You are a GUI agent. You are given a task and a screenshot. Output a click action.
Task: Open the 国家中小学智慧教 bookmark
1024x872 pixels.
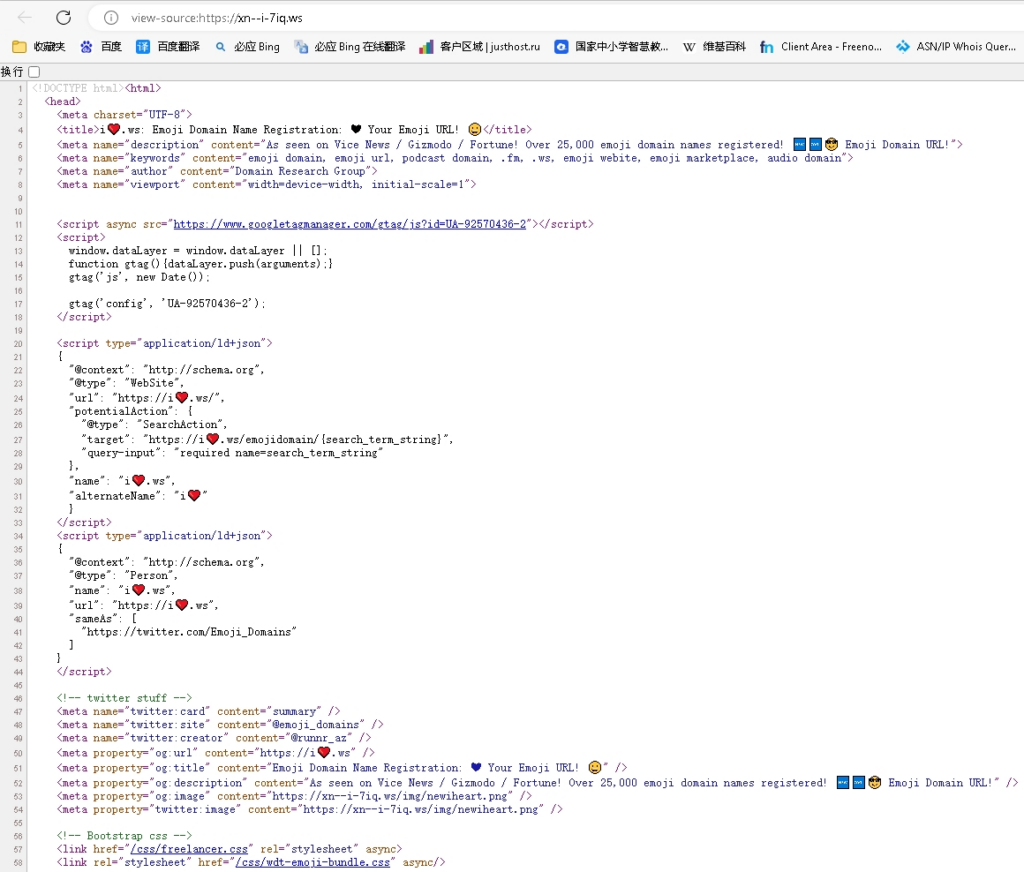point(611,46)
